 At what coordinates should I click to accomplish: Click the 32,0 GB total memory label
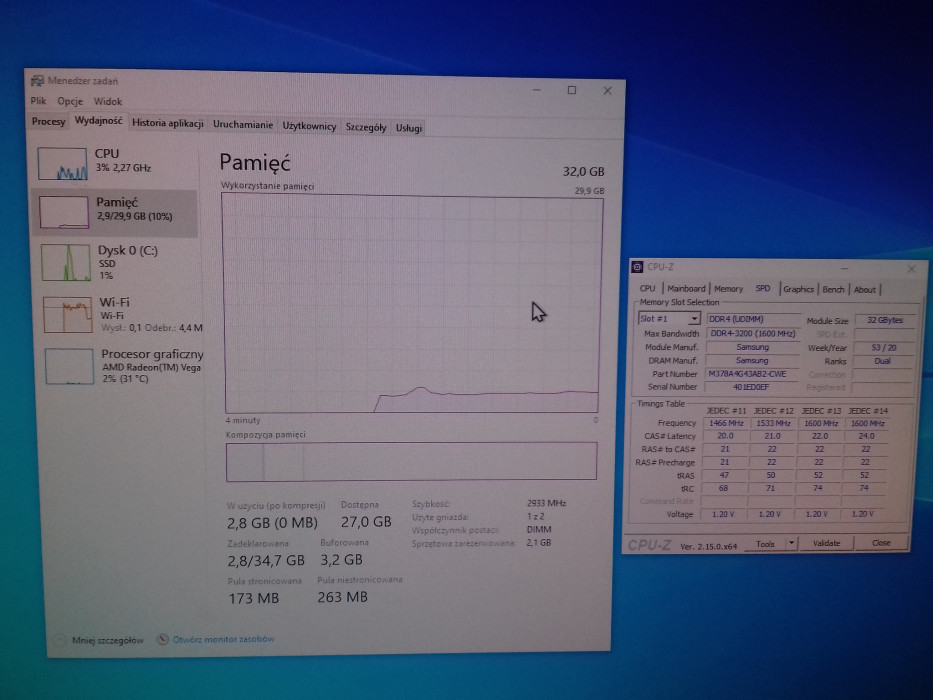[x=583, y=171]
